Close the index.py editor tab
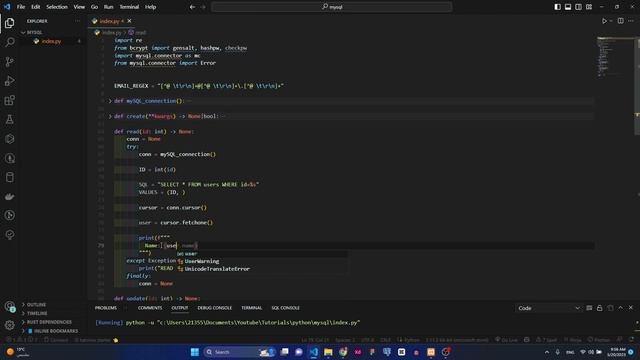This screenshot has height=360, width=640. point(129,21)
